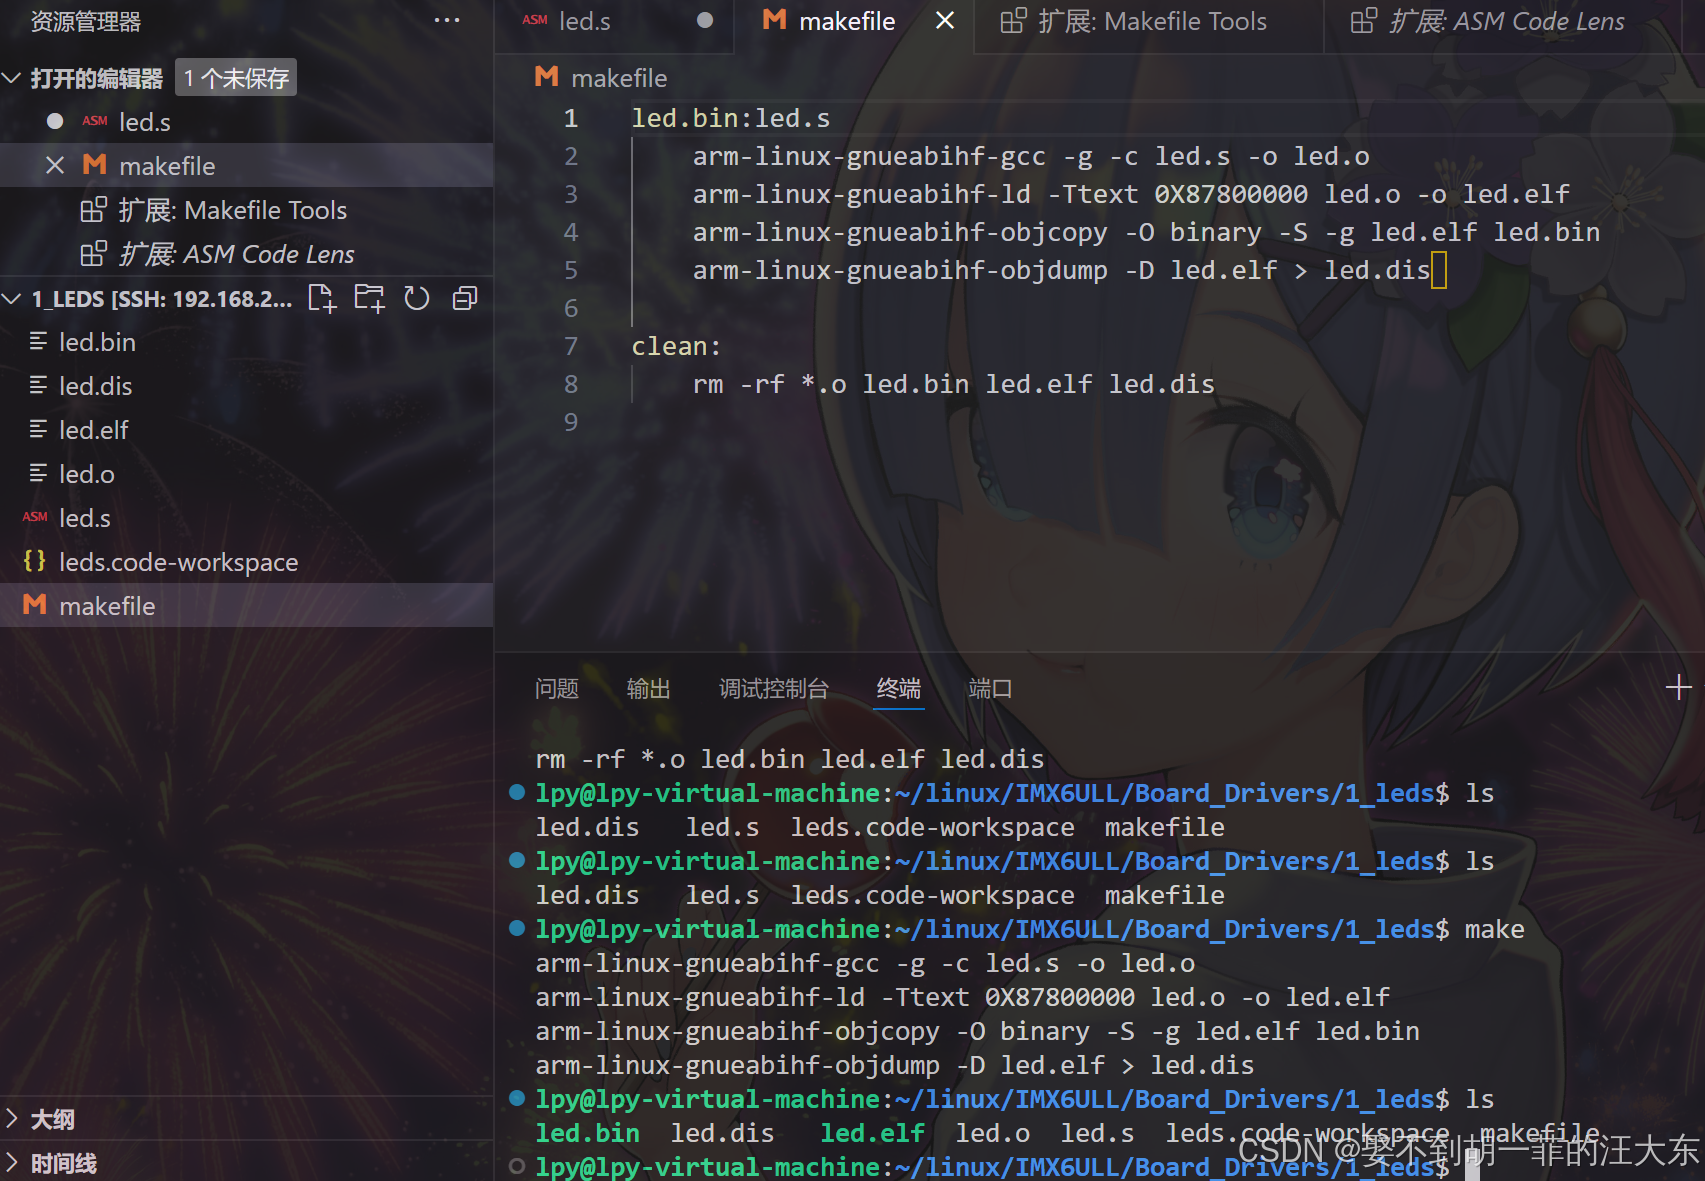Switch to the led.s editor tab
Viewport: 1705px width, 1181px height.
click(614, 21)
